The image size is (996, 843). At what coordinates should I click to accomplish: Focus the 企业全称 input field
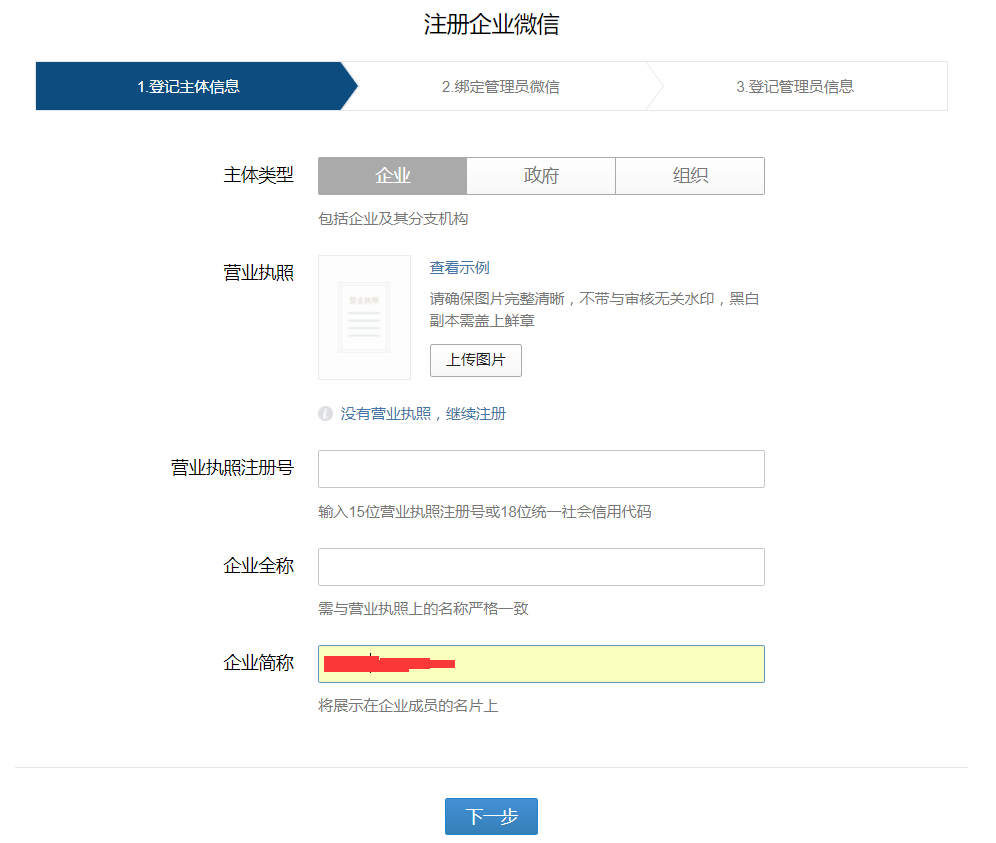pyautogui.click(x=541, y=567)
